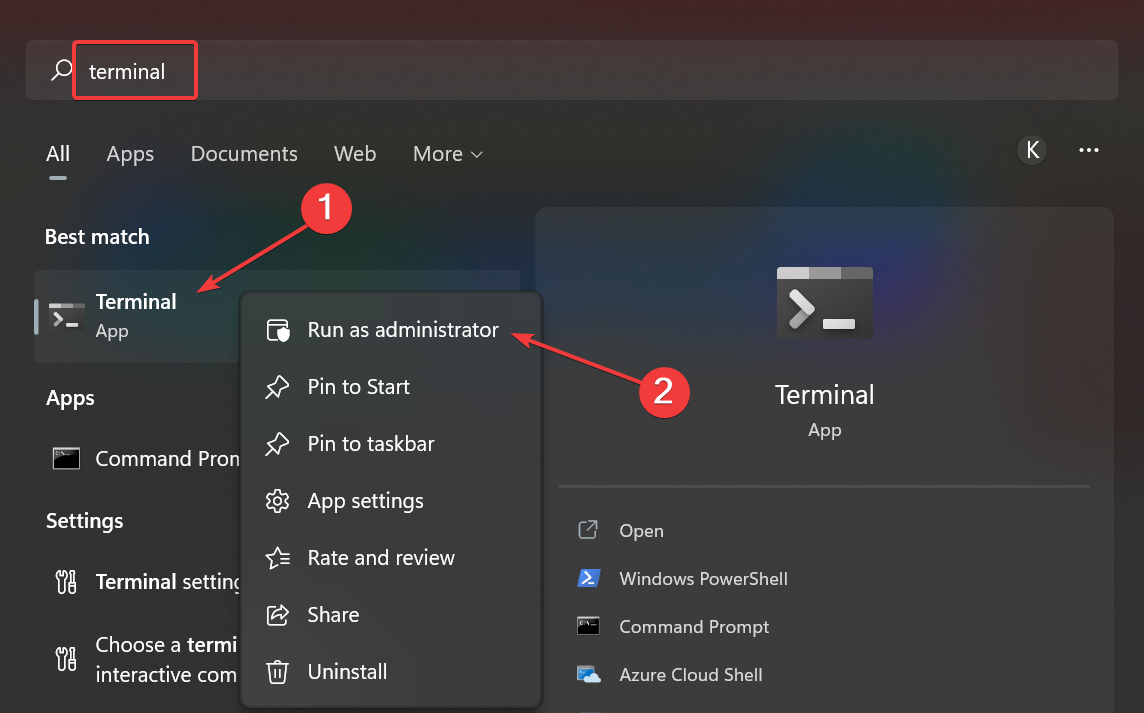Click the Terminal icon in best match

[66, 316]
